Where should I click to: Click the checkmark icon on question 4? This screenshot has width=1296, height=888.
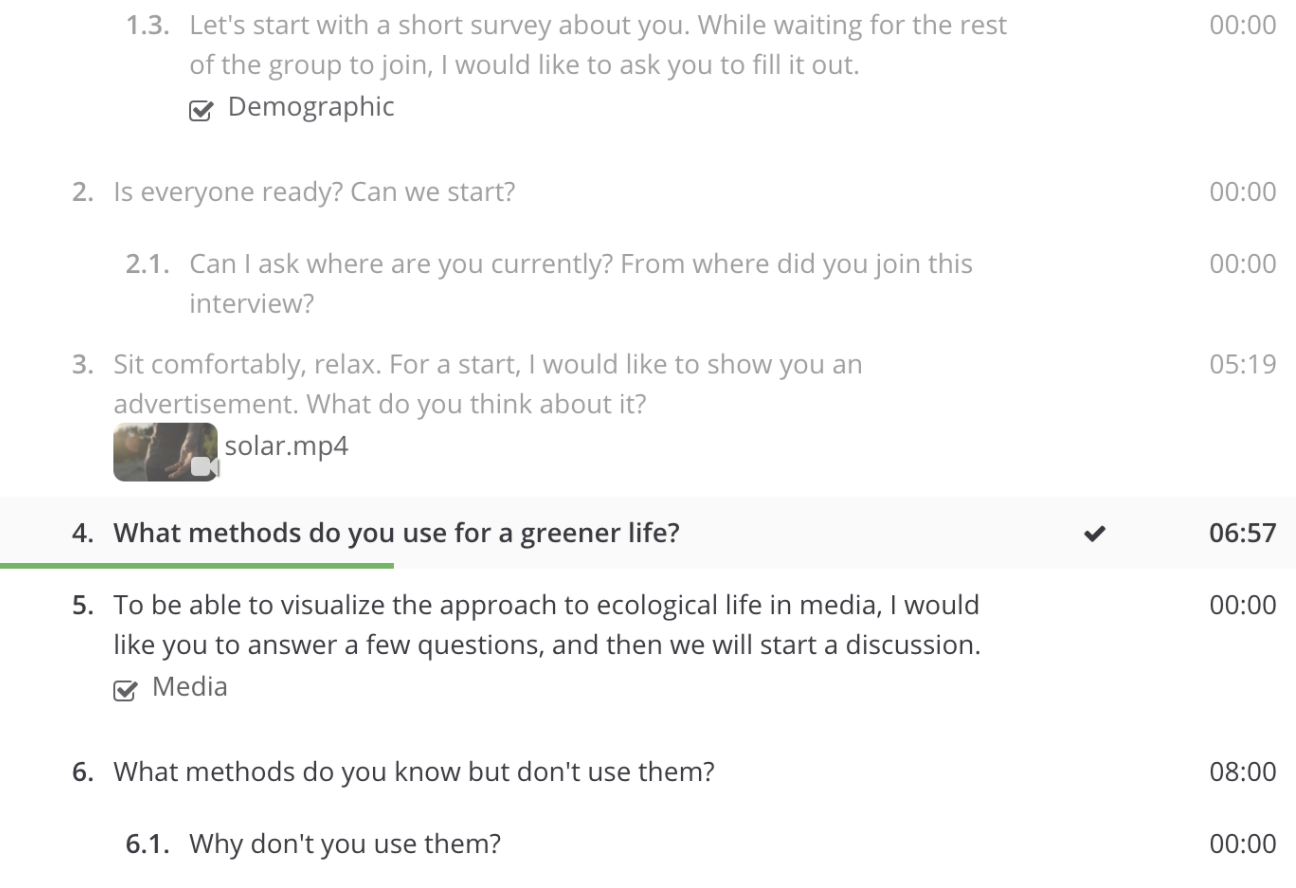click(x=1095, y=534)
